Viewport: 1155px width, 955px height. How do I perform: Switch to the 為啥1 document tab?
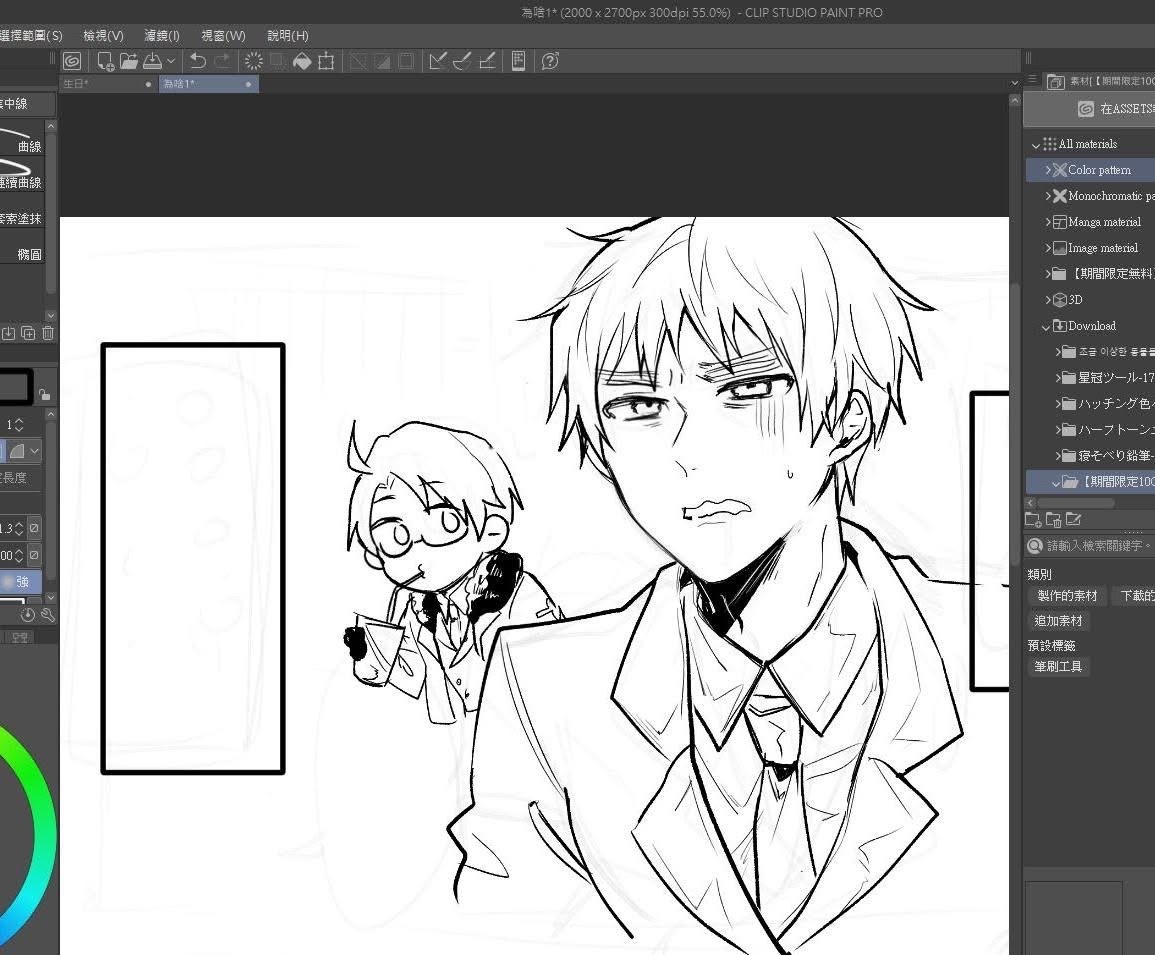(x=208, y=84)
